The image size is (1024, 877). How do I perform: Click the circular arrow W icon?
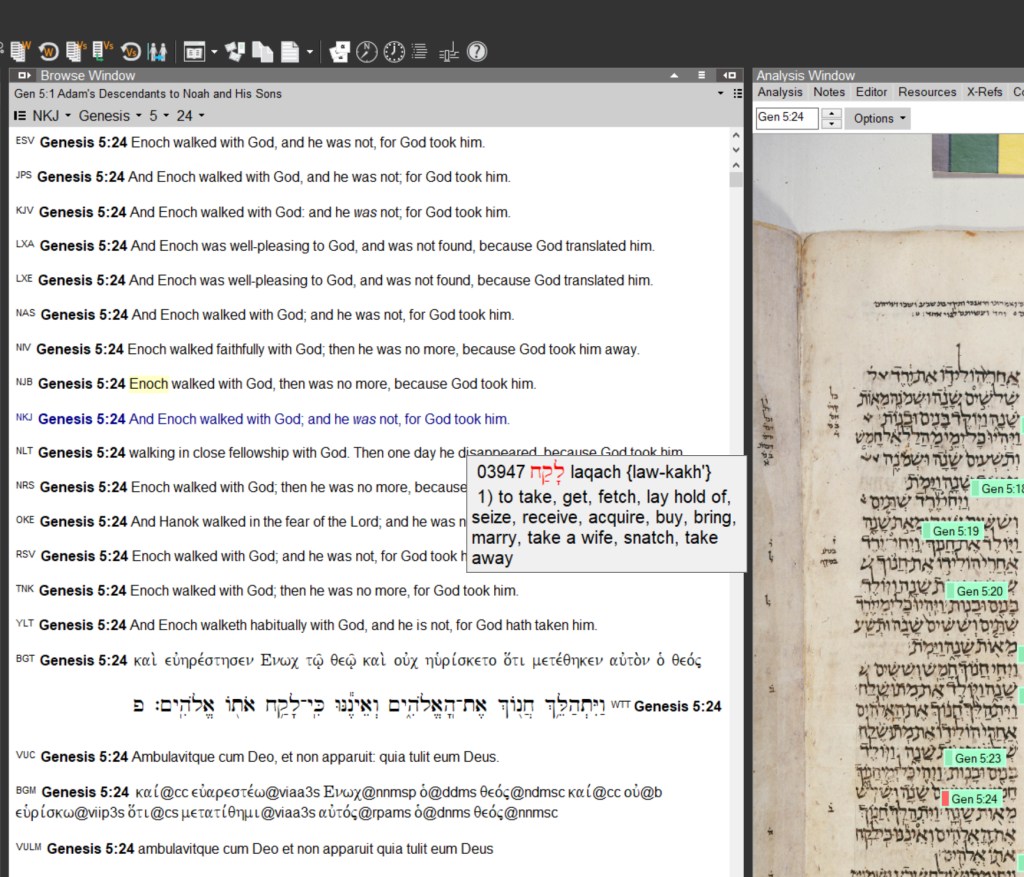pos(47,51)
